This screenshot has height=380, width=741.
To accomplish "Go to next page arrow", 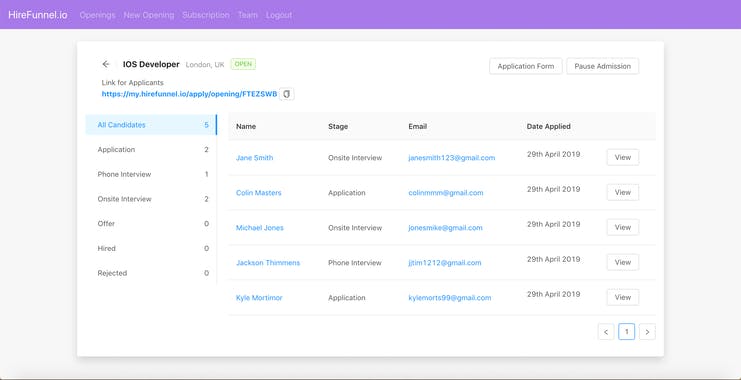I will point(647,332).
